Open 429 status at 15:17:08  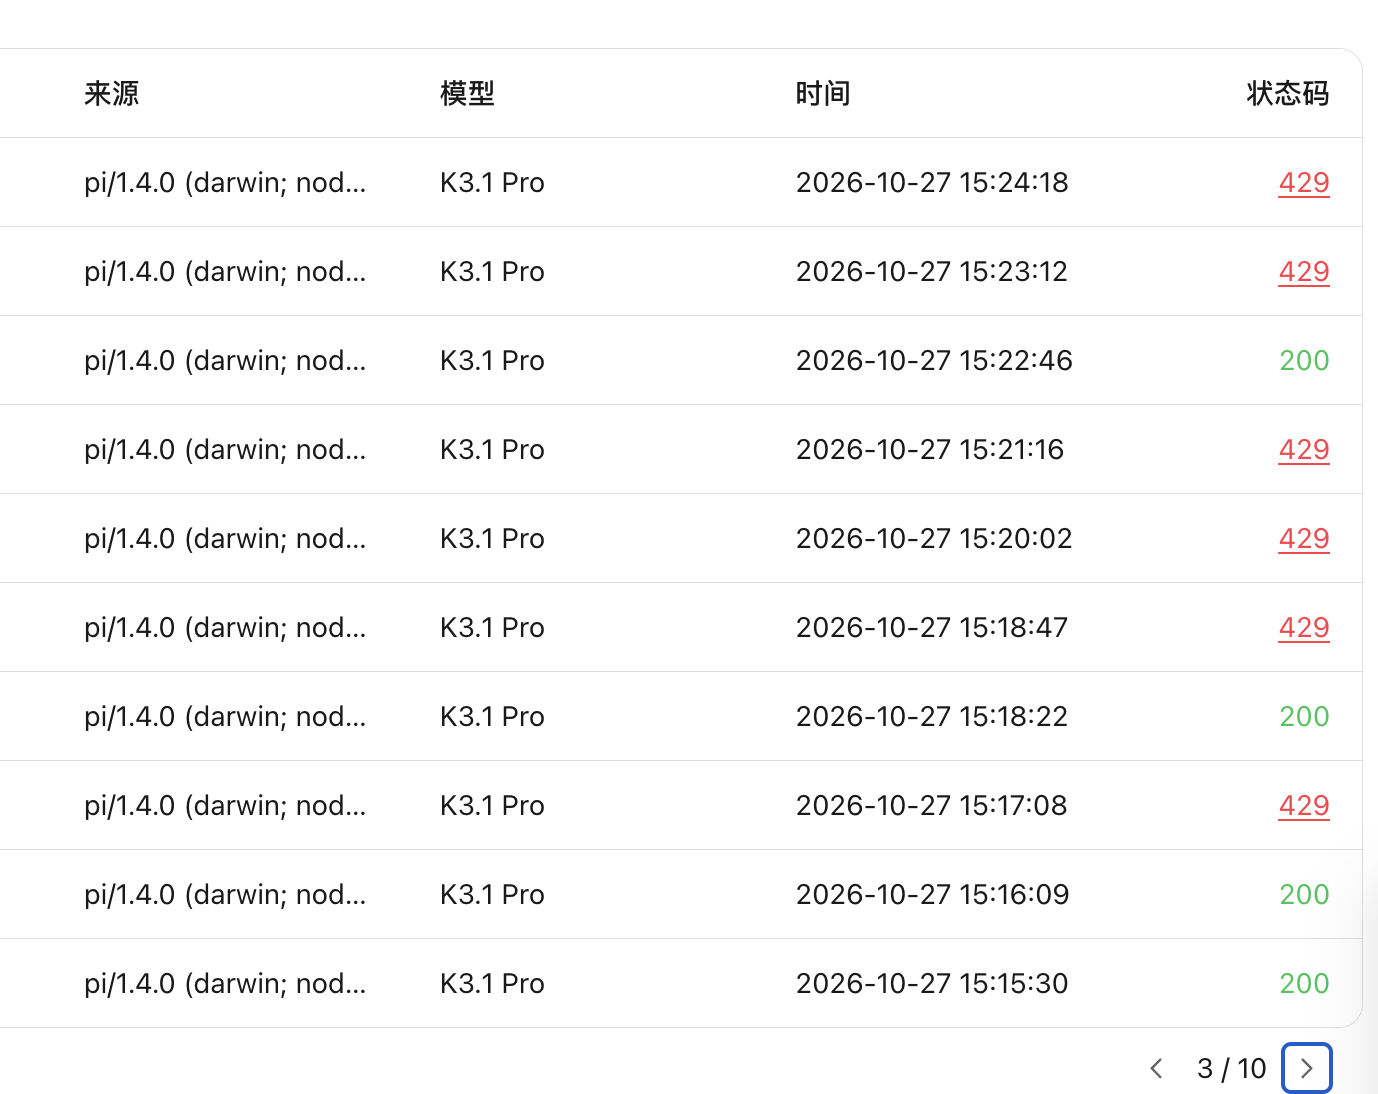tap(1304, 805)
